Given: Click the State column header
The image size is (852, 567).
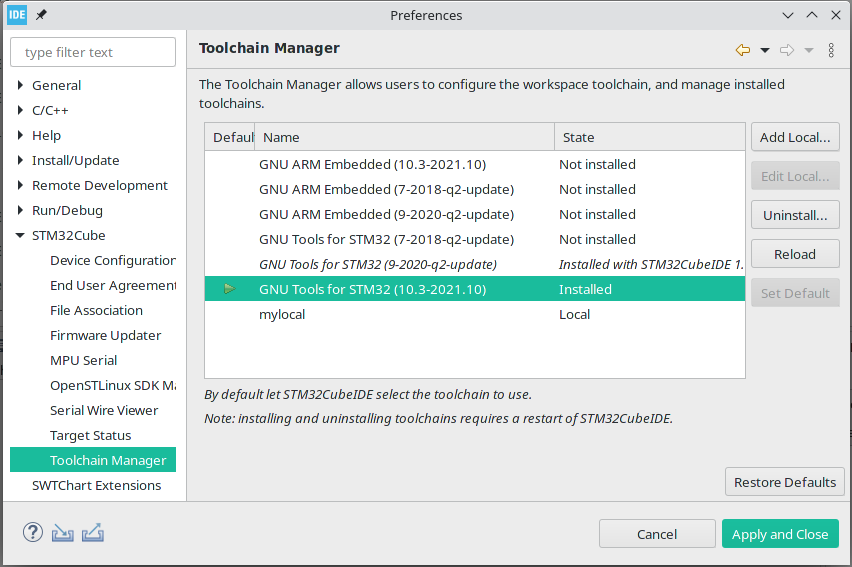Looking at the screenshot, I should tap(649, 137).
